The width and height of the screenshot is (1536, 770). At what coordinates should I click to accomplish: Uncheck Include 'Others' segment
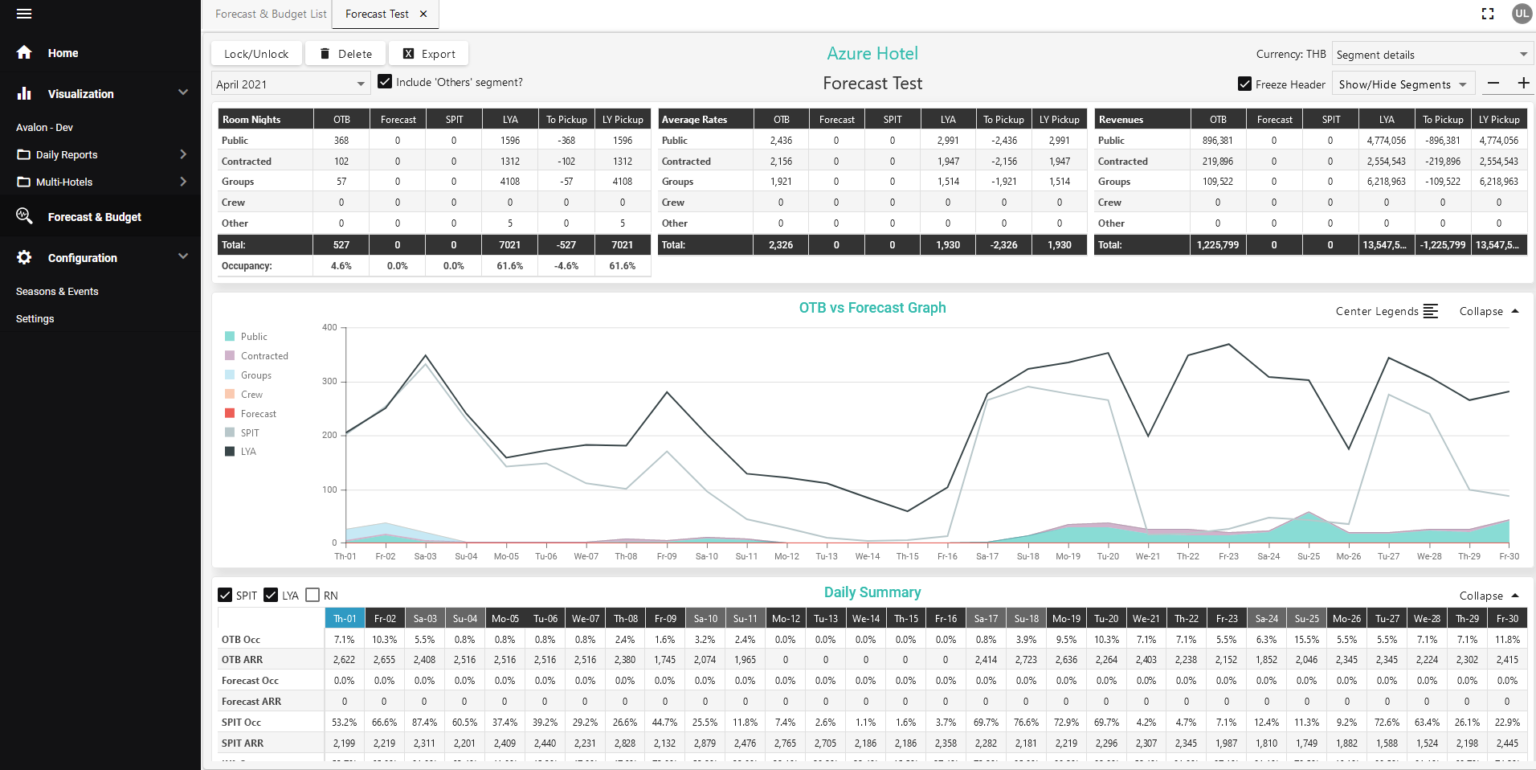(385, 81)
